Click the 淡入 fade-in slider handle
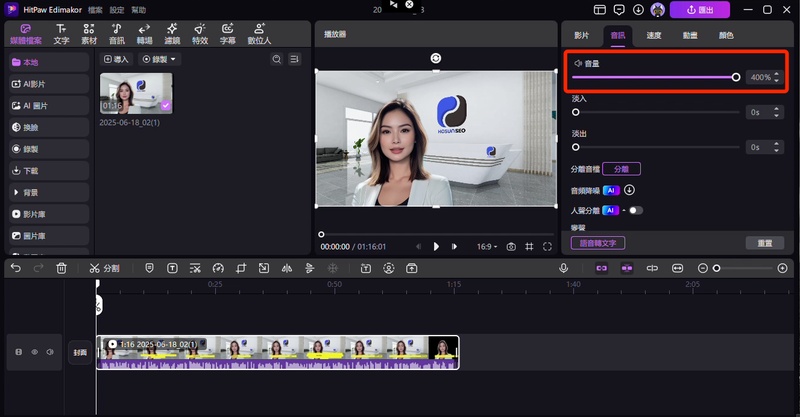800x417 pixels. (x=576, y=112)
